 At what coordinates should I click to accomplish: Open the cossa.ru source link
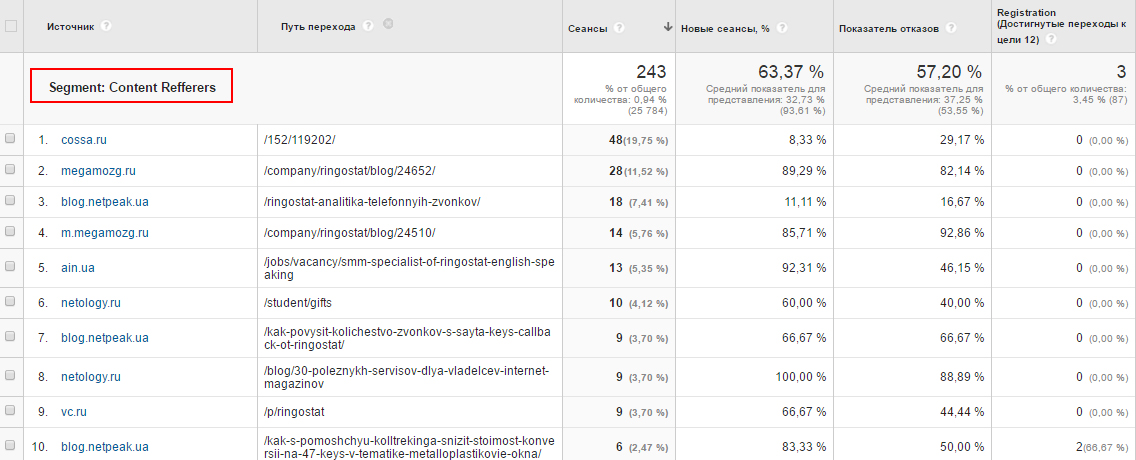(83, 140)
